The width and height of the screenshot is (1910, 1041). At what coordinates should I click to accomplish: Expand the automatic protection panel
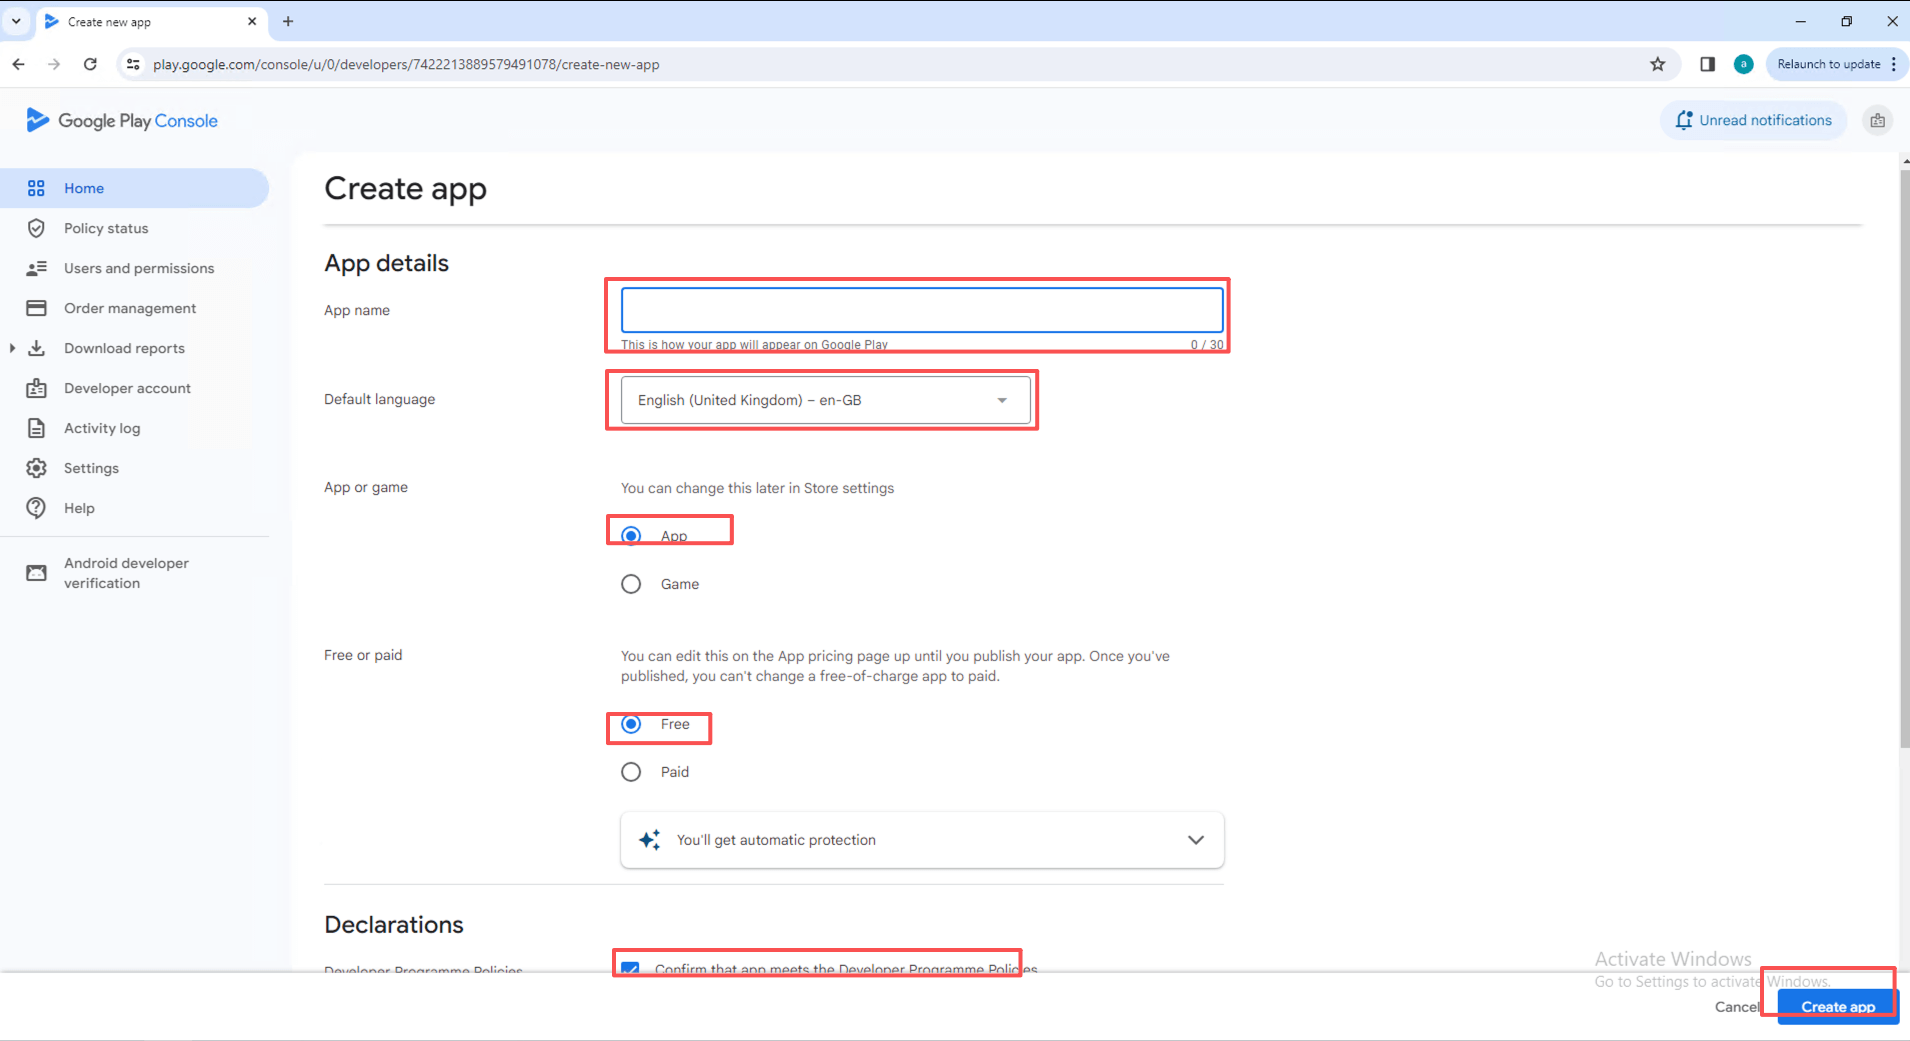click(1195, 840)
